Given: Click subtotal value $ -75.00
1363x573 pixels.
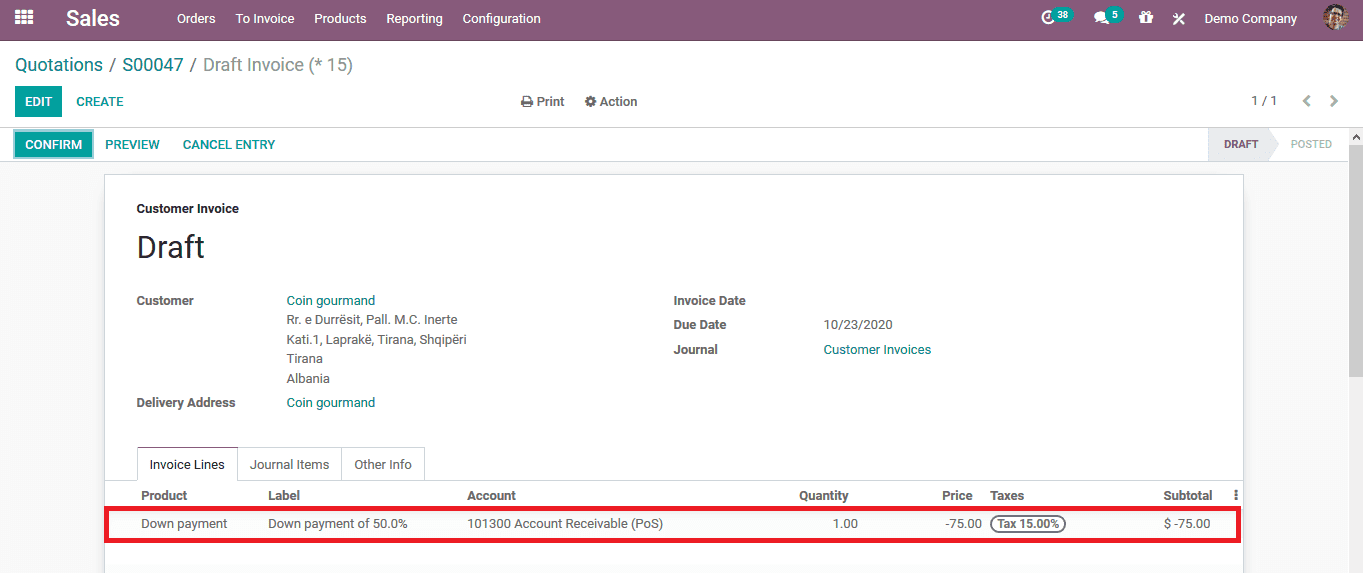Looking at the screenshot, I should tap(1187, 523).
